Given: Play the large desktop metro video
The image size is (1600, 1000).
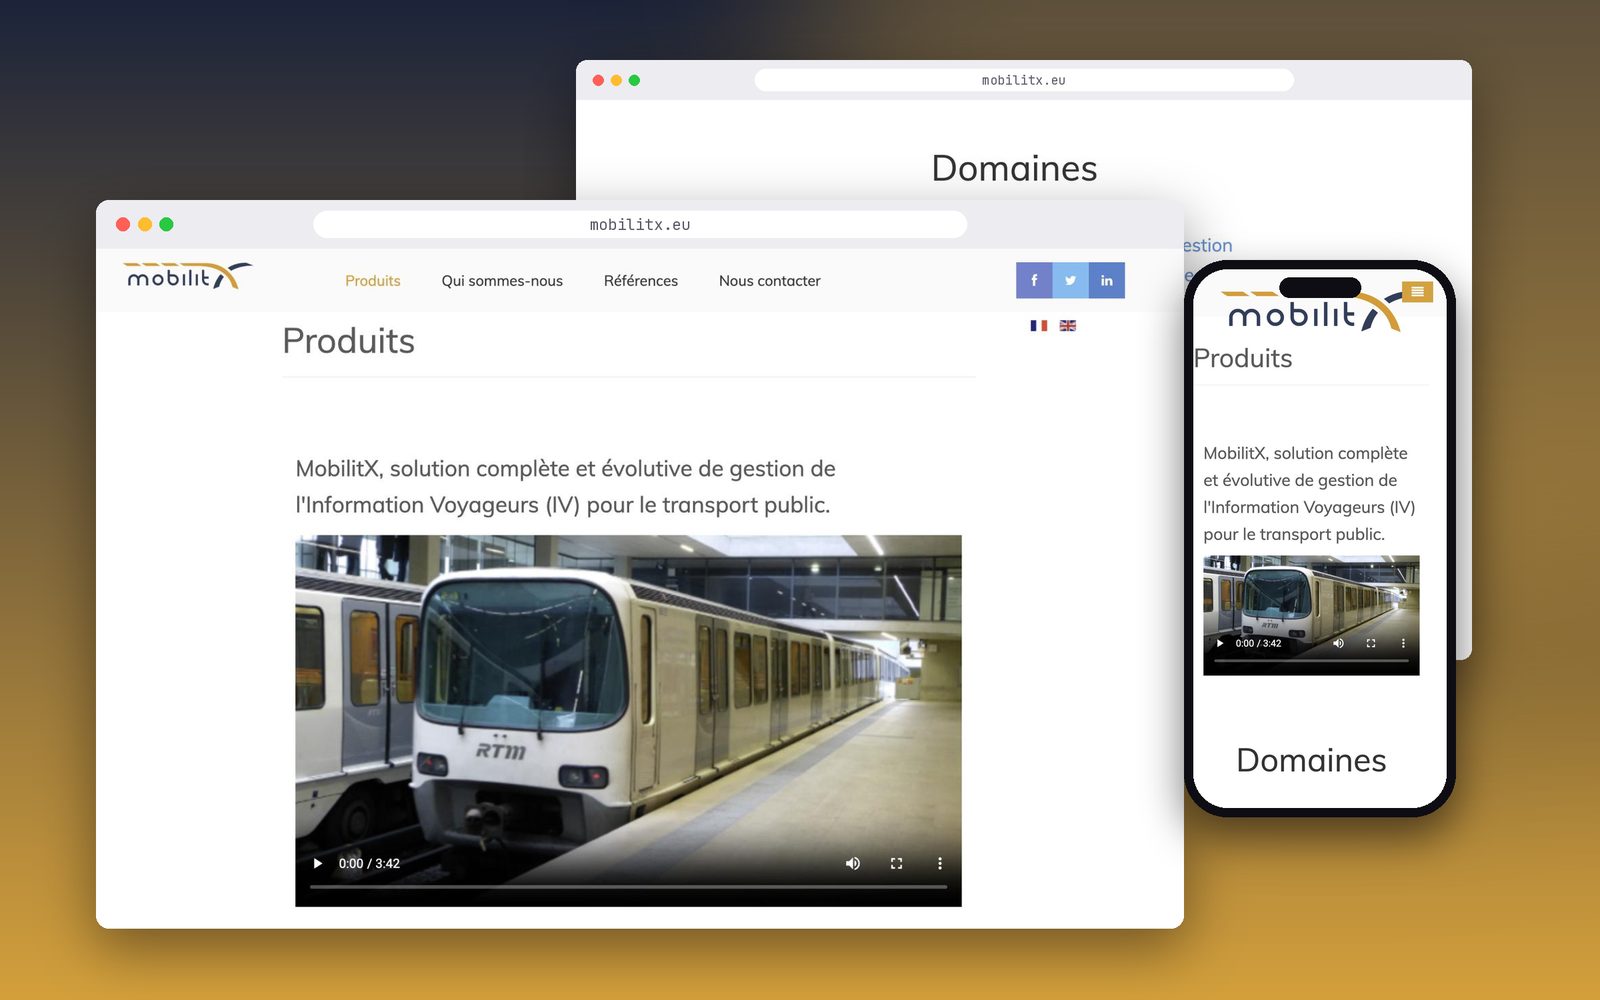Looking at the screenshot, I should pos(318,863).
